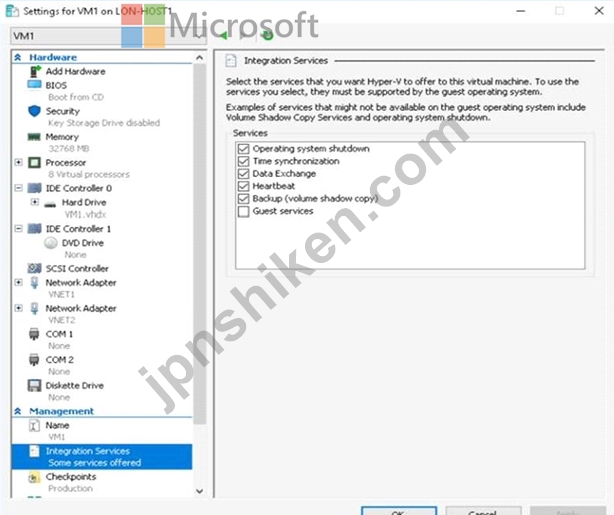Expand the VNET1 Network Adapter node

(18, 282)
